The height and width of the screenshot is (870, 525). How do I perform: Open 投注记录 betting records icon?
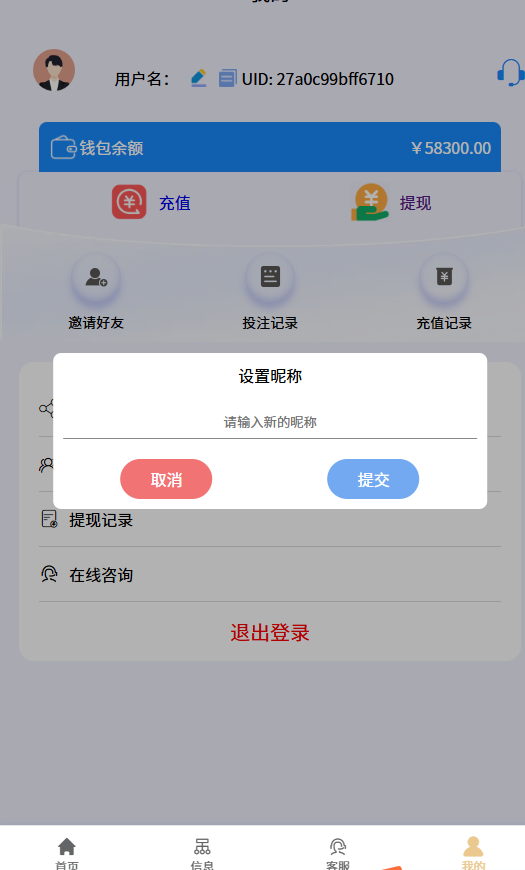(x=270, y=277)
